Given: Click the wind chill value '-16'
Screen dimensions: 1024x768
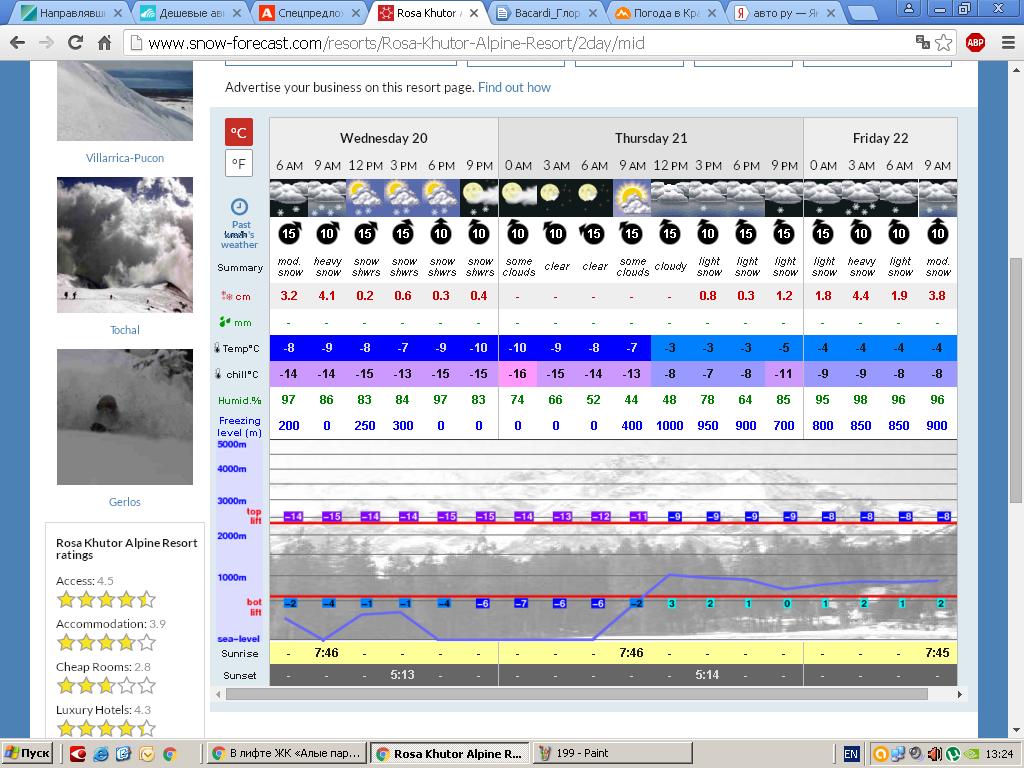Looking at the screenshot, I should click(517, 374).
